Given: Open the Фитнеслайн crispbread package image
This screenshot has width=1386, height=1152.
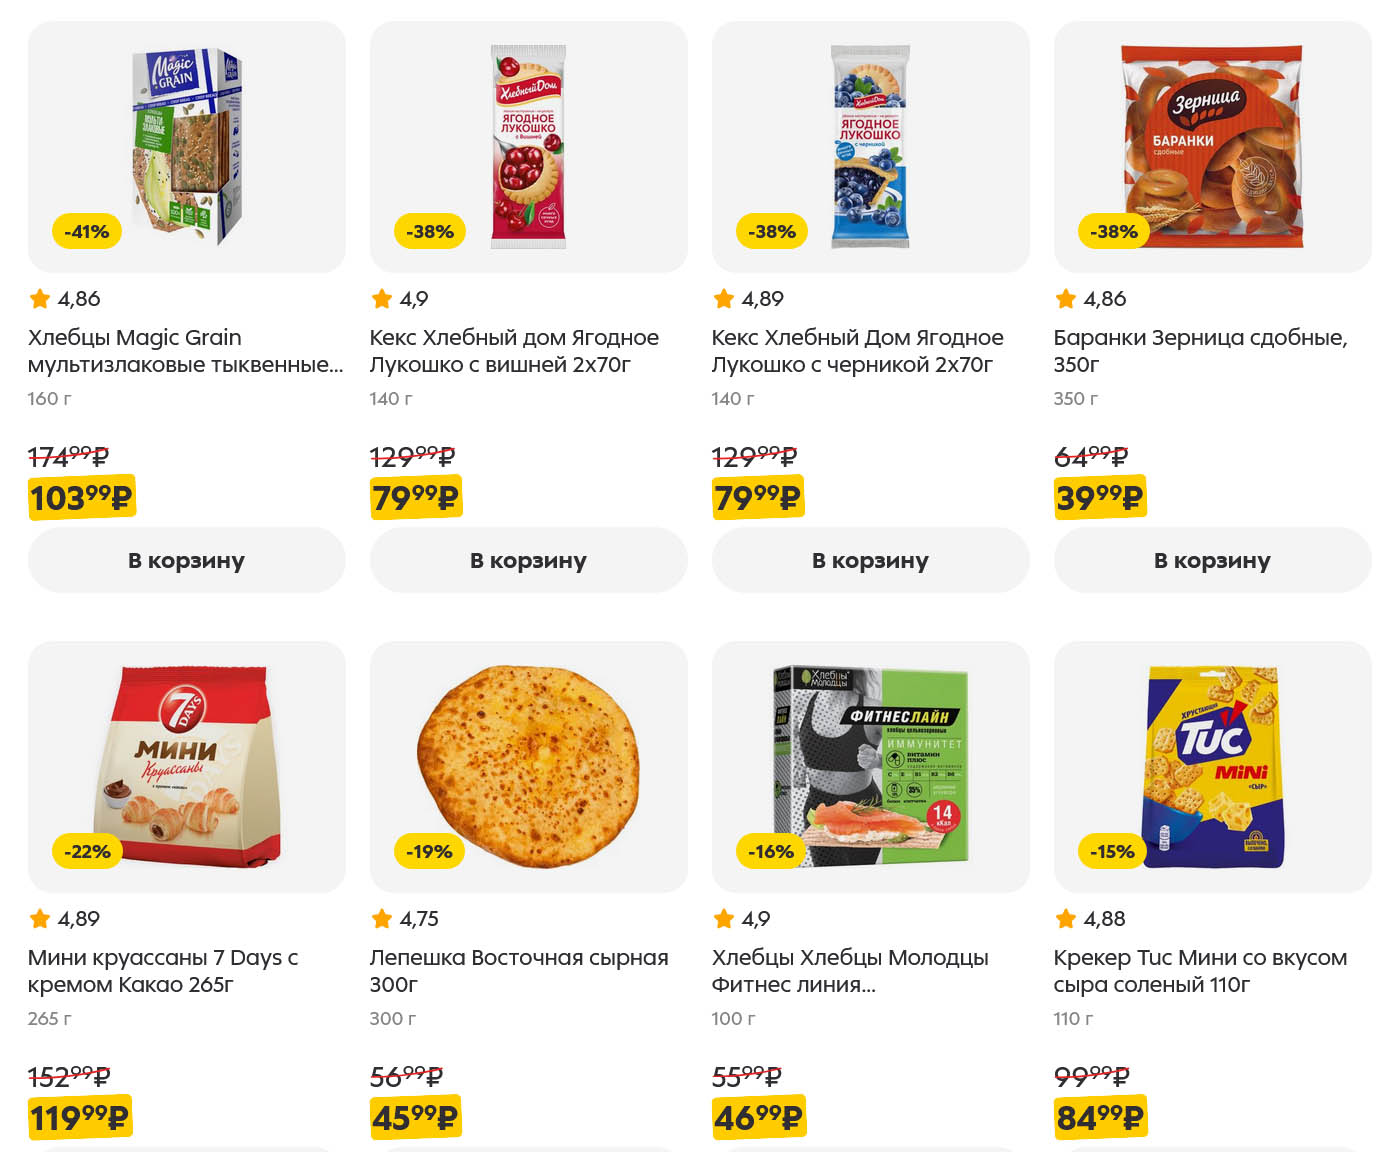Looking at the screenshot, I should pos(870,766).
